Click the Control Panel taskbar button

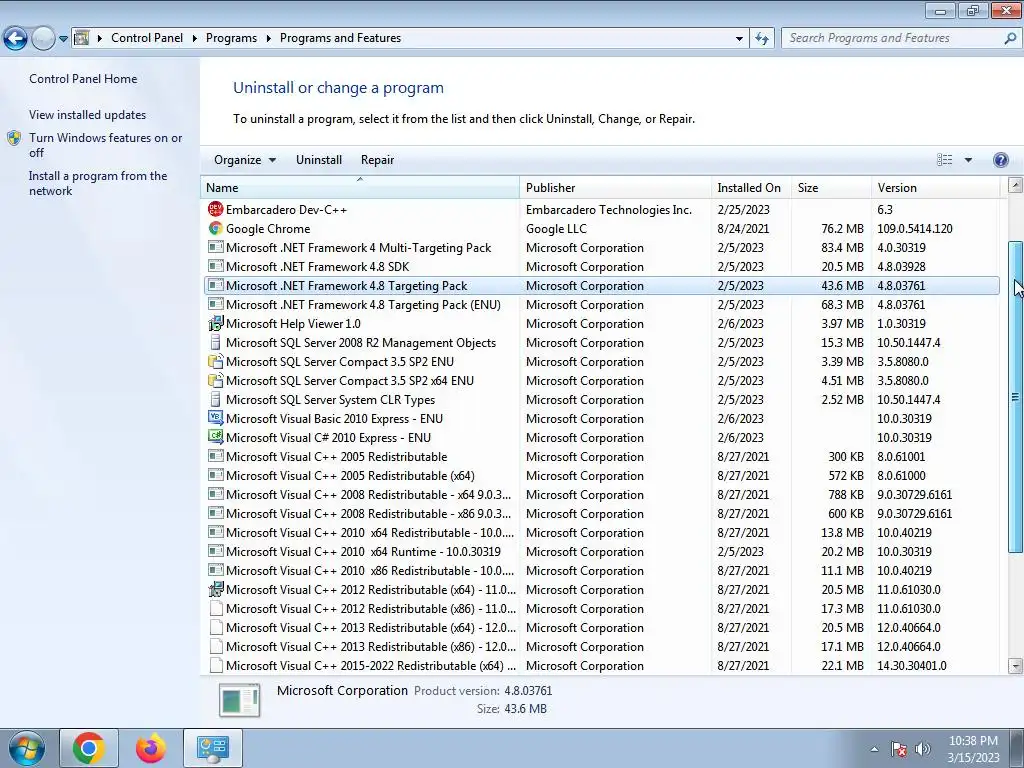point(213,748)
